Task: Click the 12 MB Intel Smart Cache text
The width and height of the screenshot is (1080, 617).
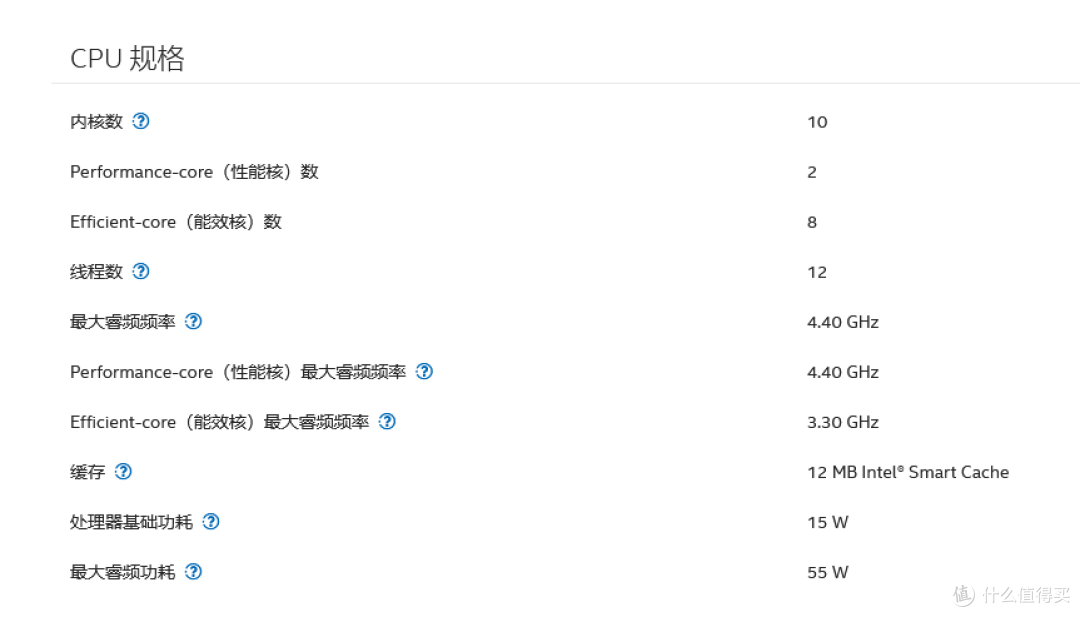Action: [907, 472]
